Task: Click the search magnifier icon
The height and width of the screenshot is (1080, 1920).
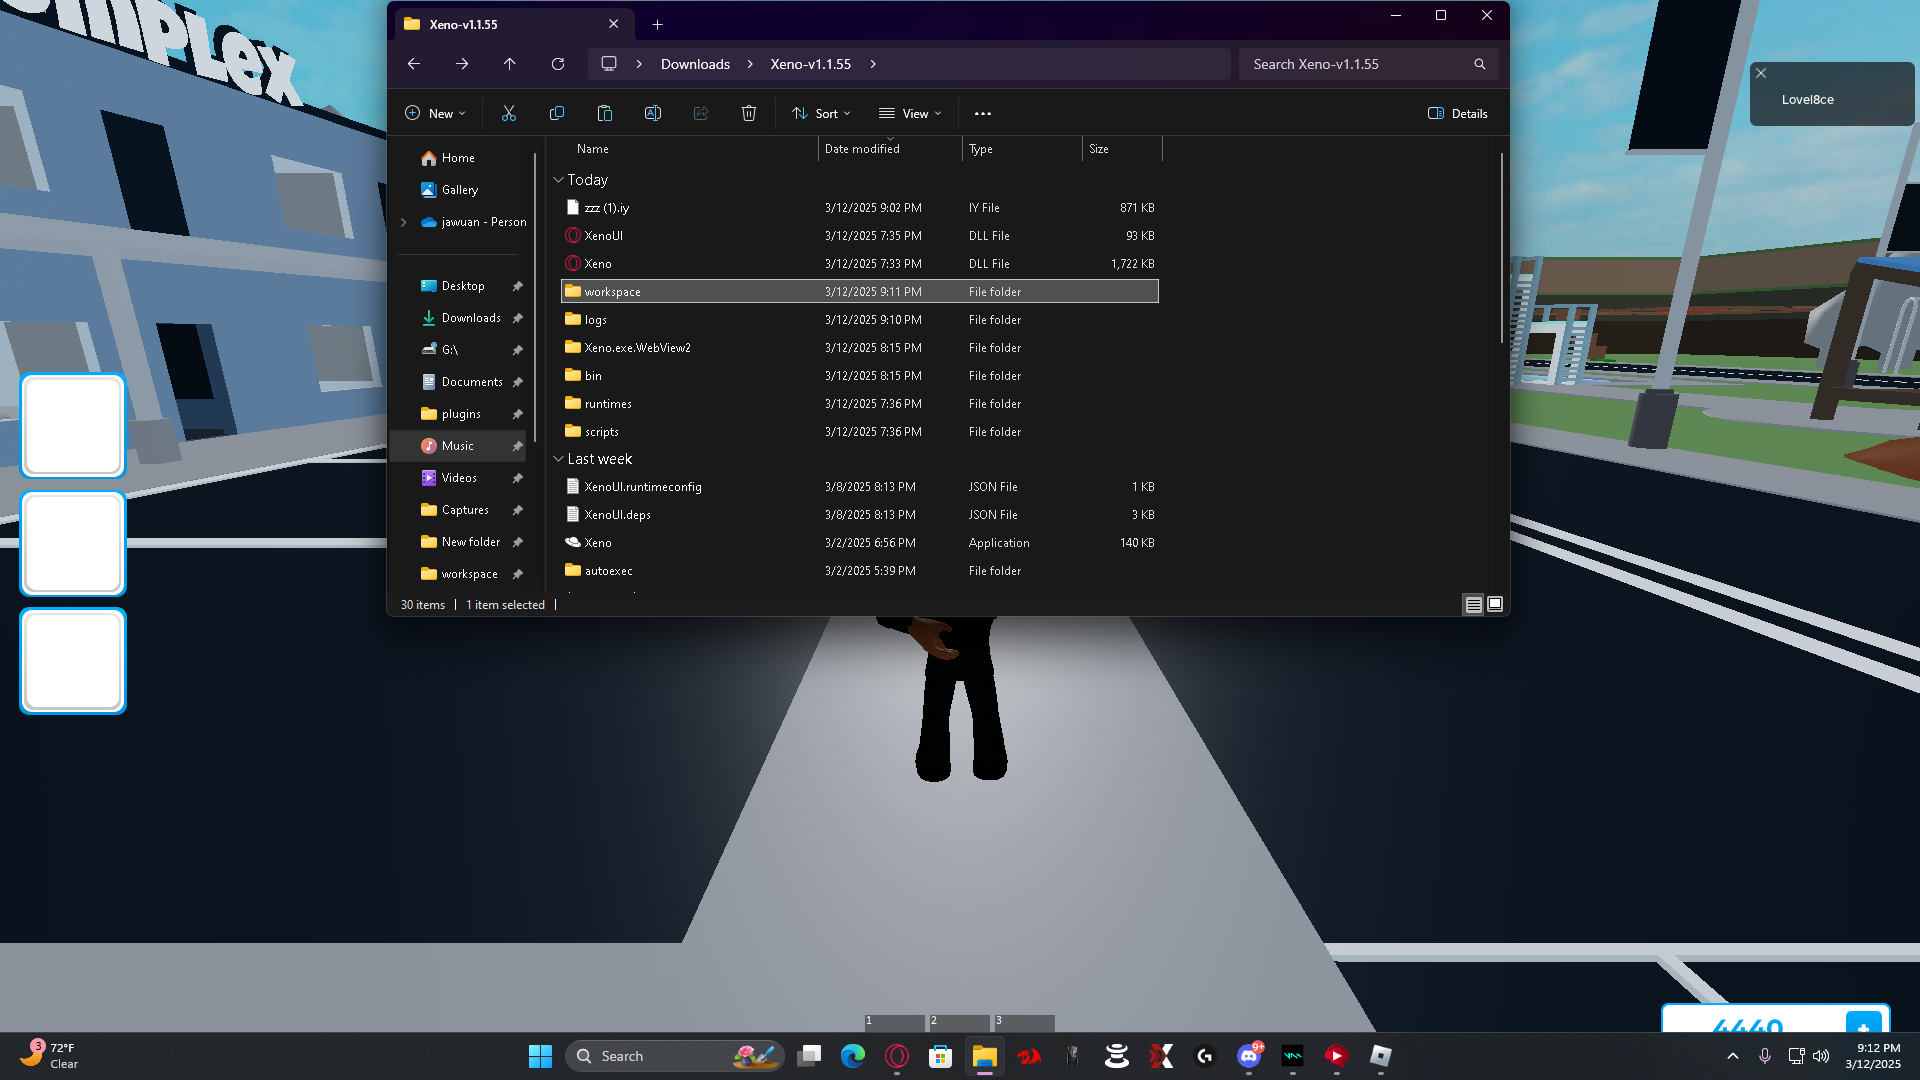Action: click(1479, 64)
